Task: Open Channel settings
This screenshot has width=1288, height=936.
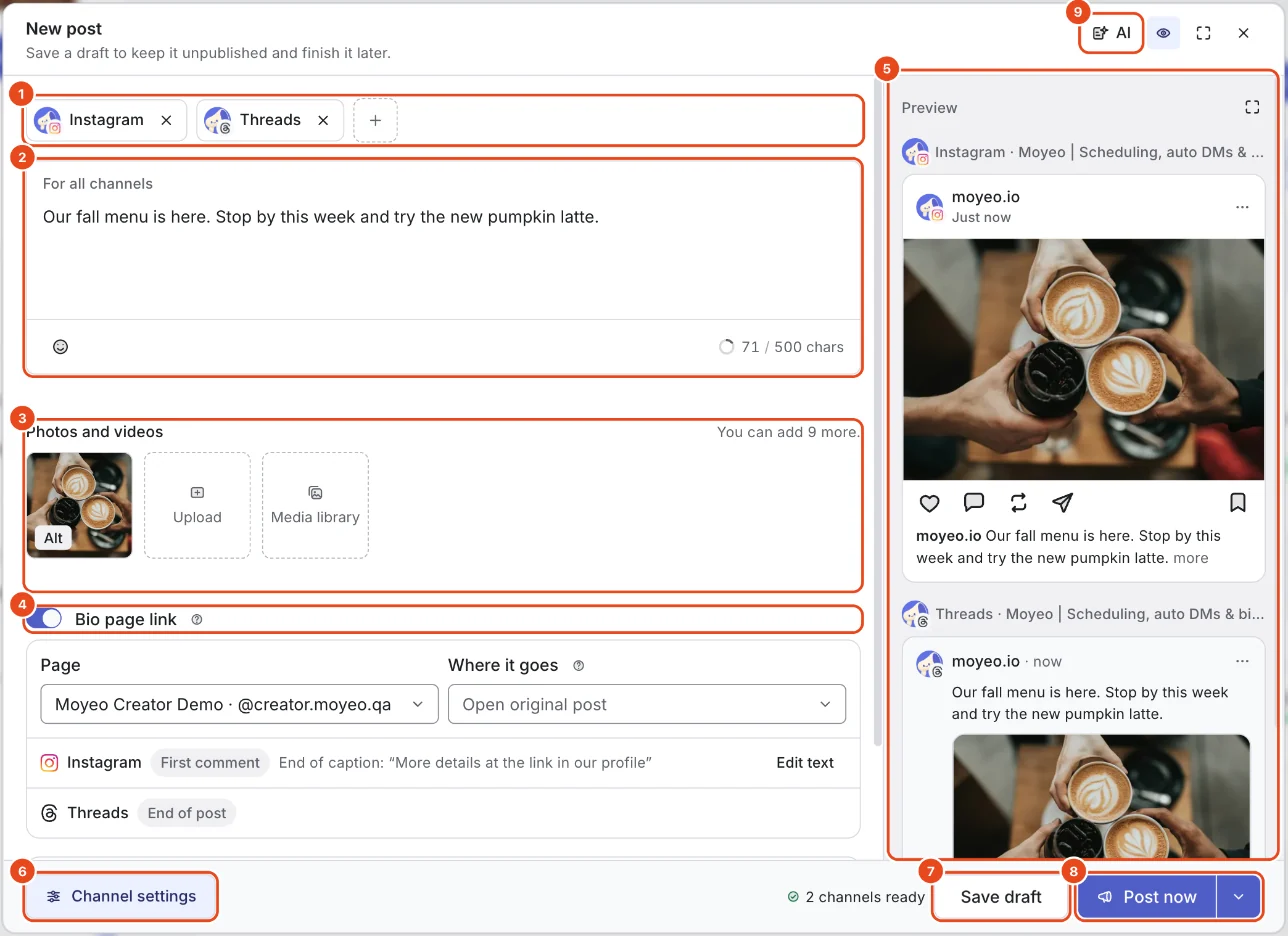Action: tap(121, 896)
